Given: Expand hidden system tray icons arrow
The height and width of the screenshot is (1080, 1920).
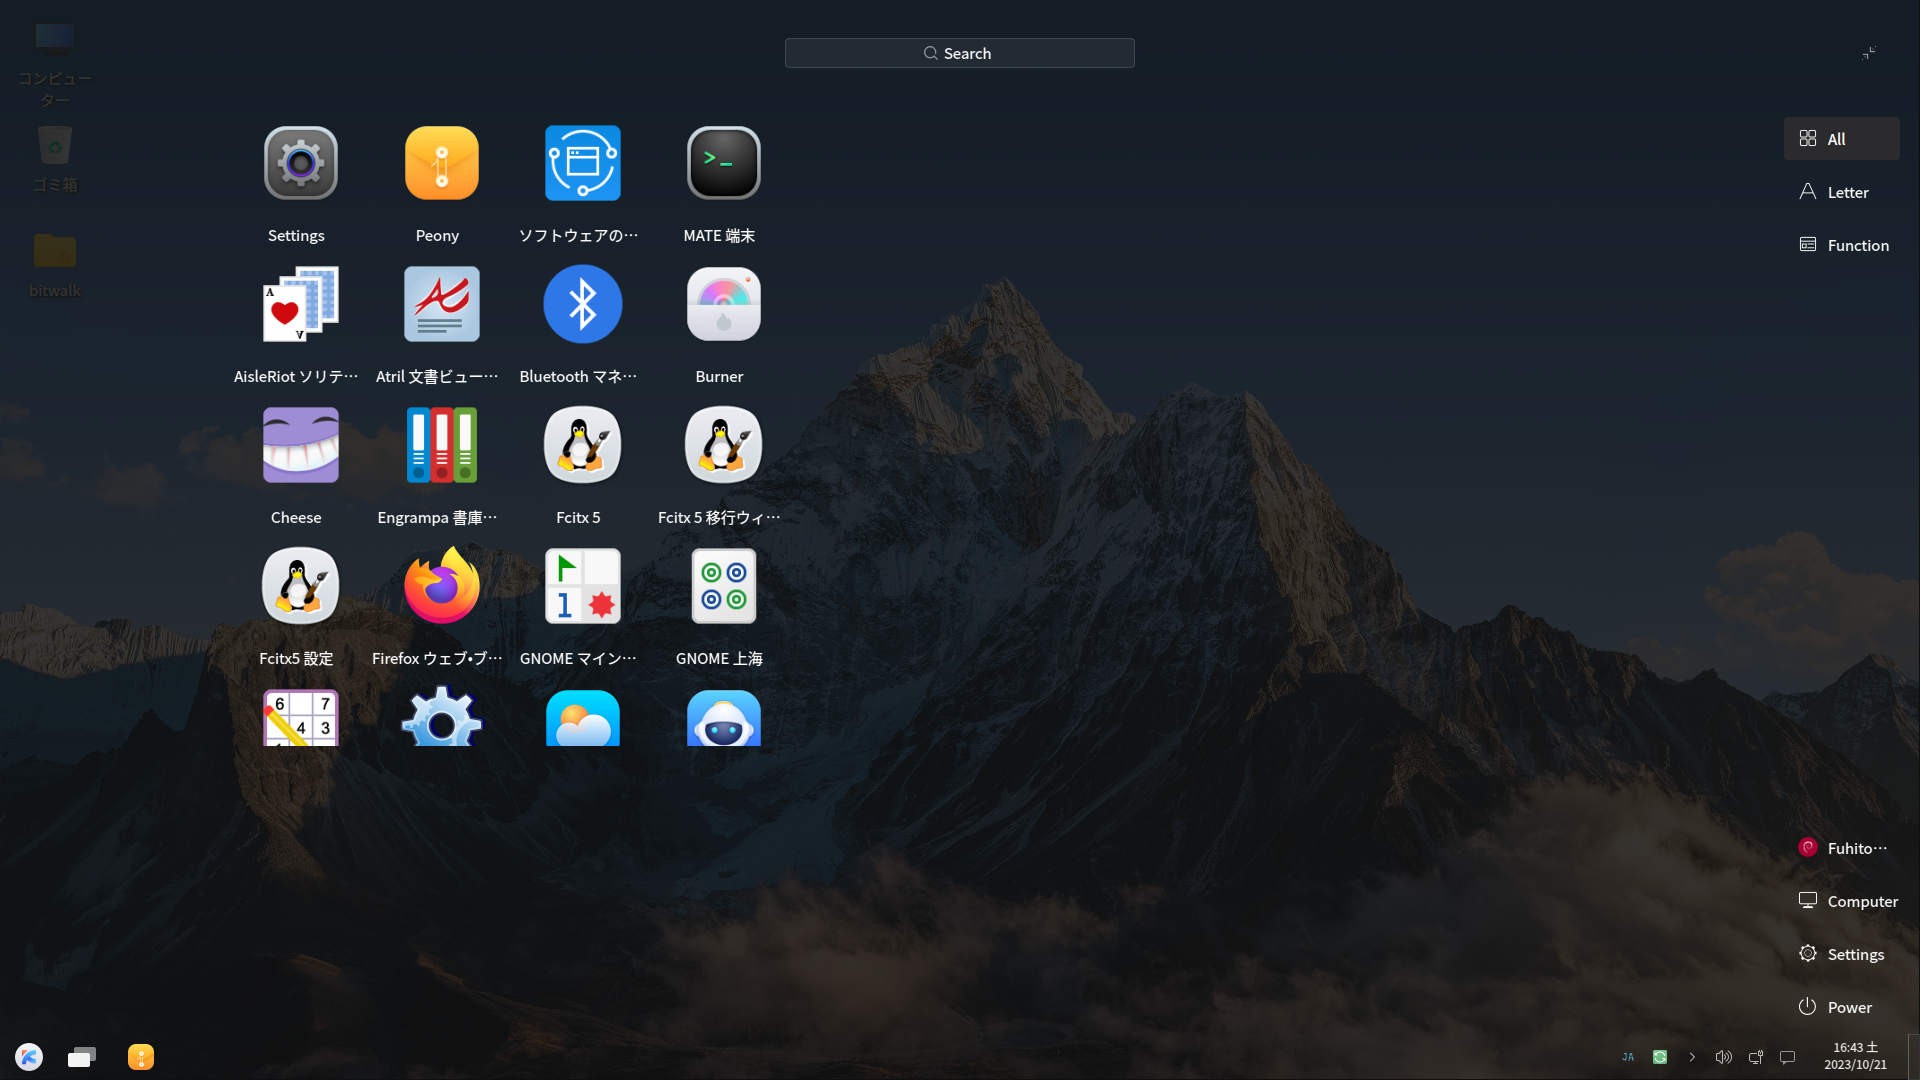Looking at the screenshot, I should point(1692,1057).
